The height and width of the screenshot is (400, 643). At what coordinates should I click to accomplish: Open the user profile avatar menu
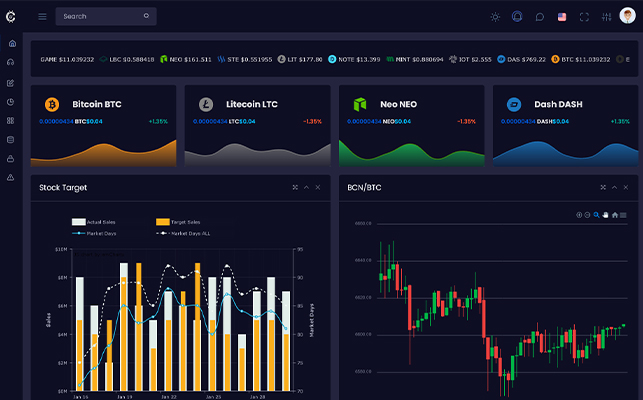627,16
